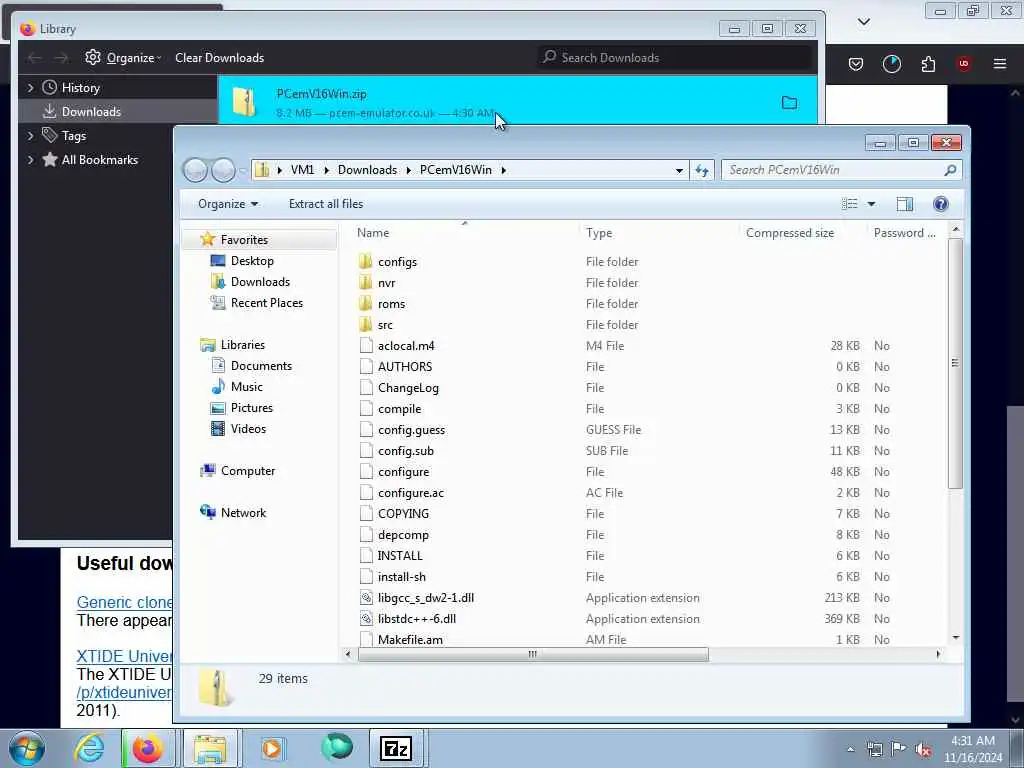Image resolution: width=1024 pixels, height=768 pixels.
Task: Select Computer in the navigation pane
Action: coord(248,471)
